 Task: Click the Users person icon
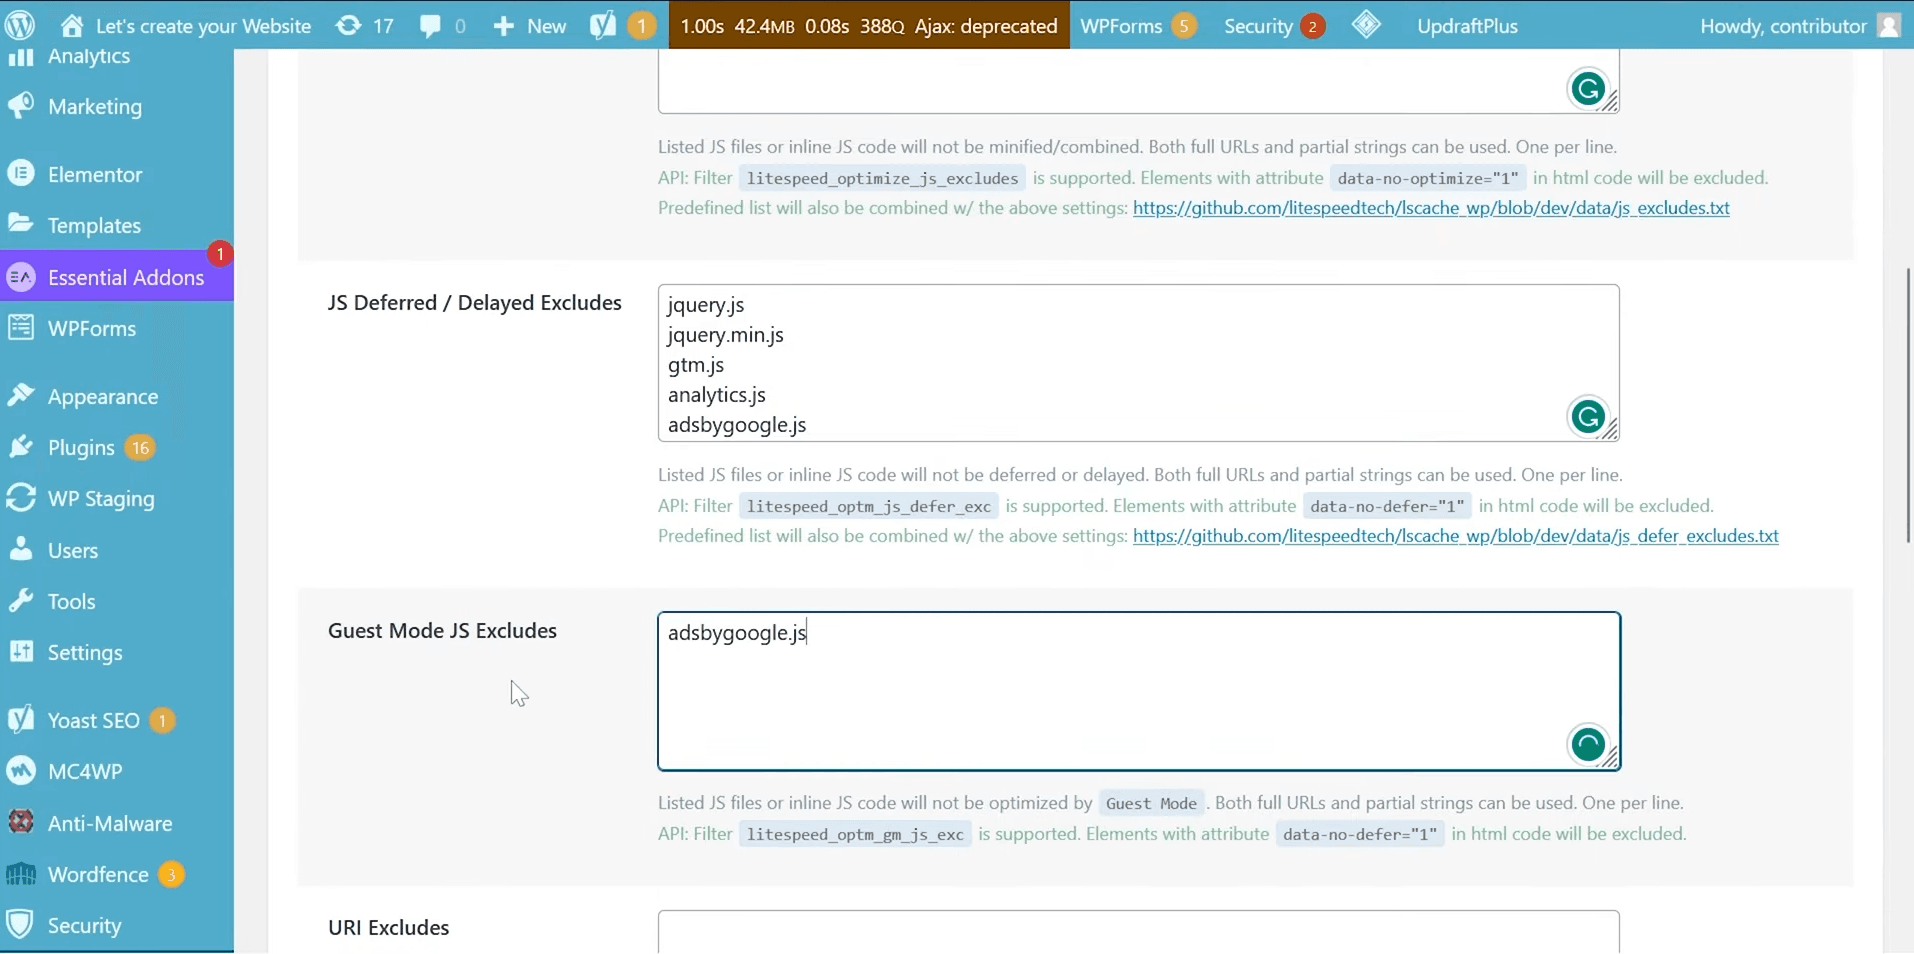[x=20, y=549]
